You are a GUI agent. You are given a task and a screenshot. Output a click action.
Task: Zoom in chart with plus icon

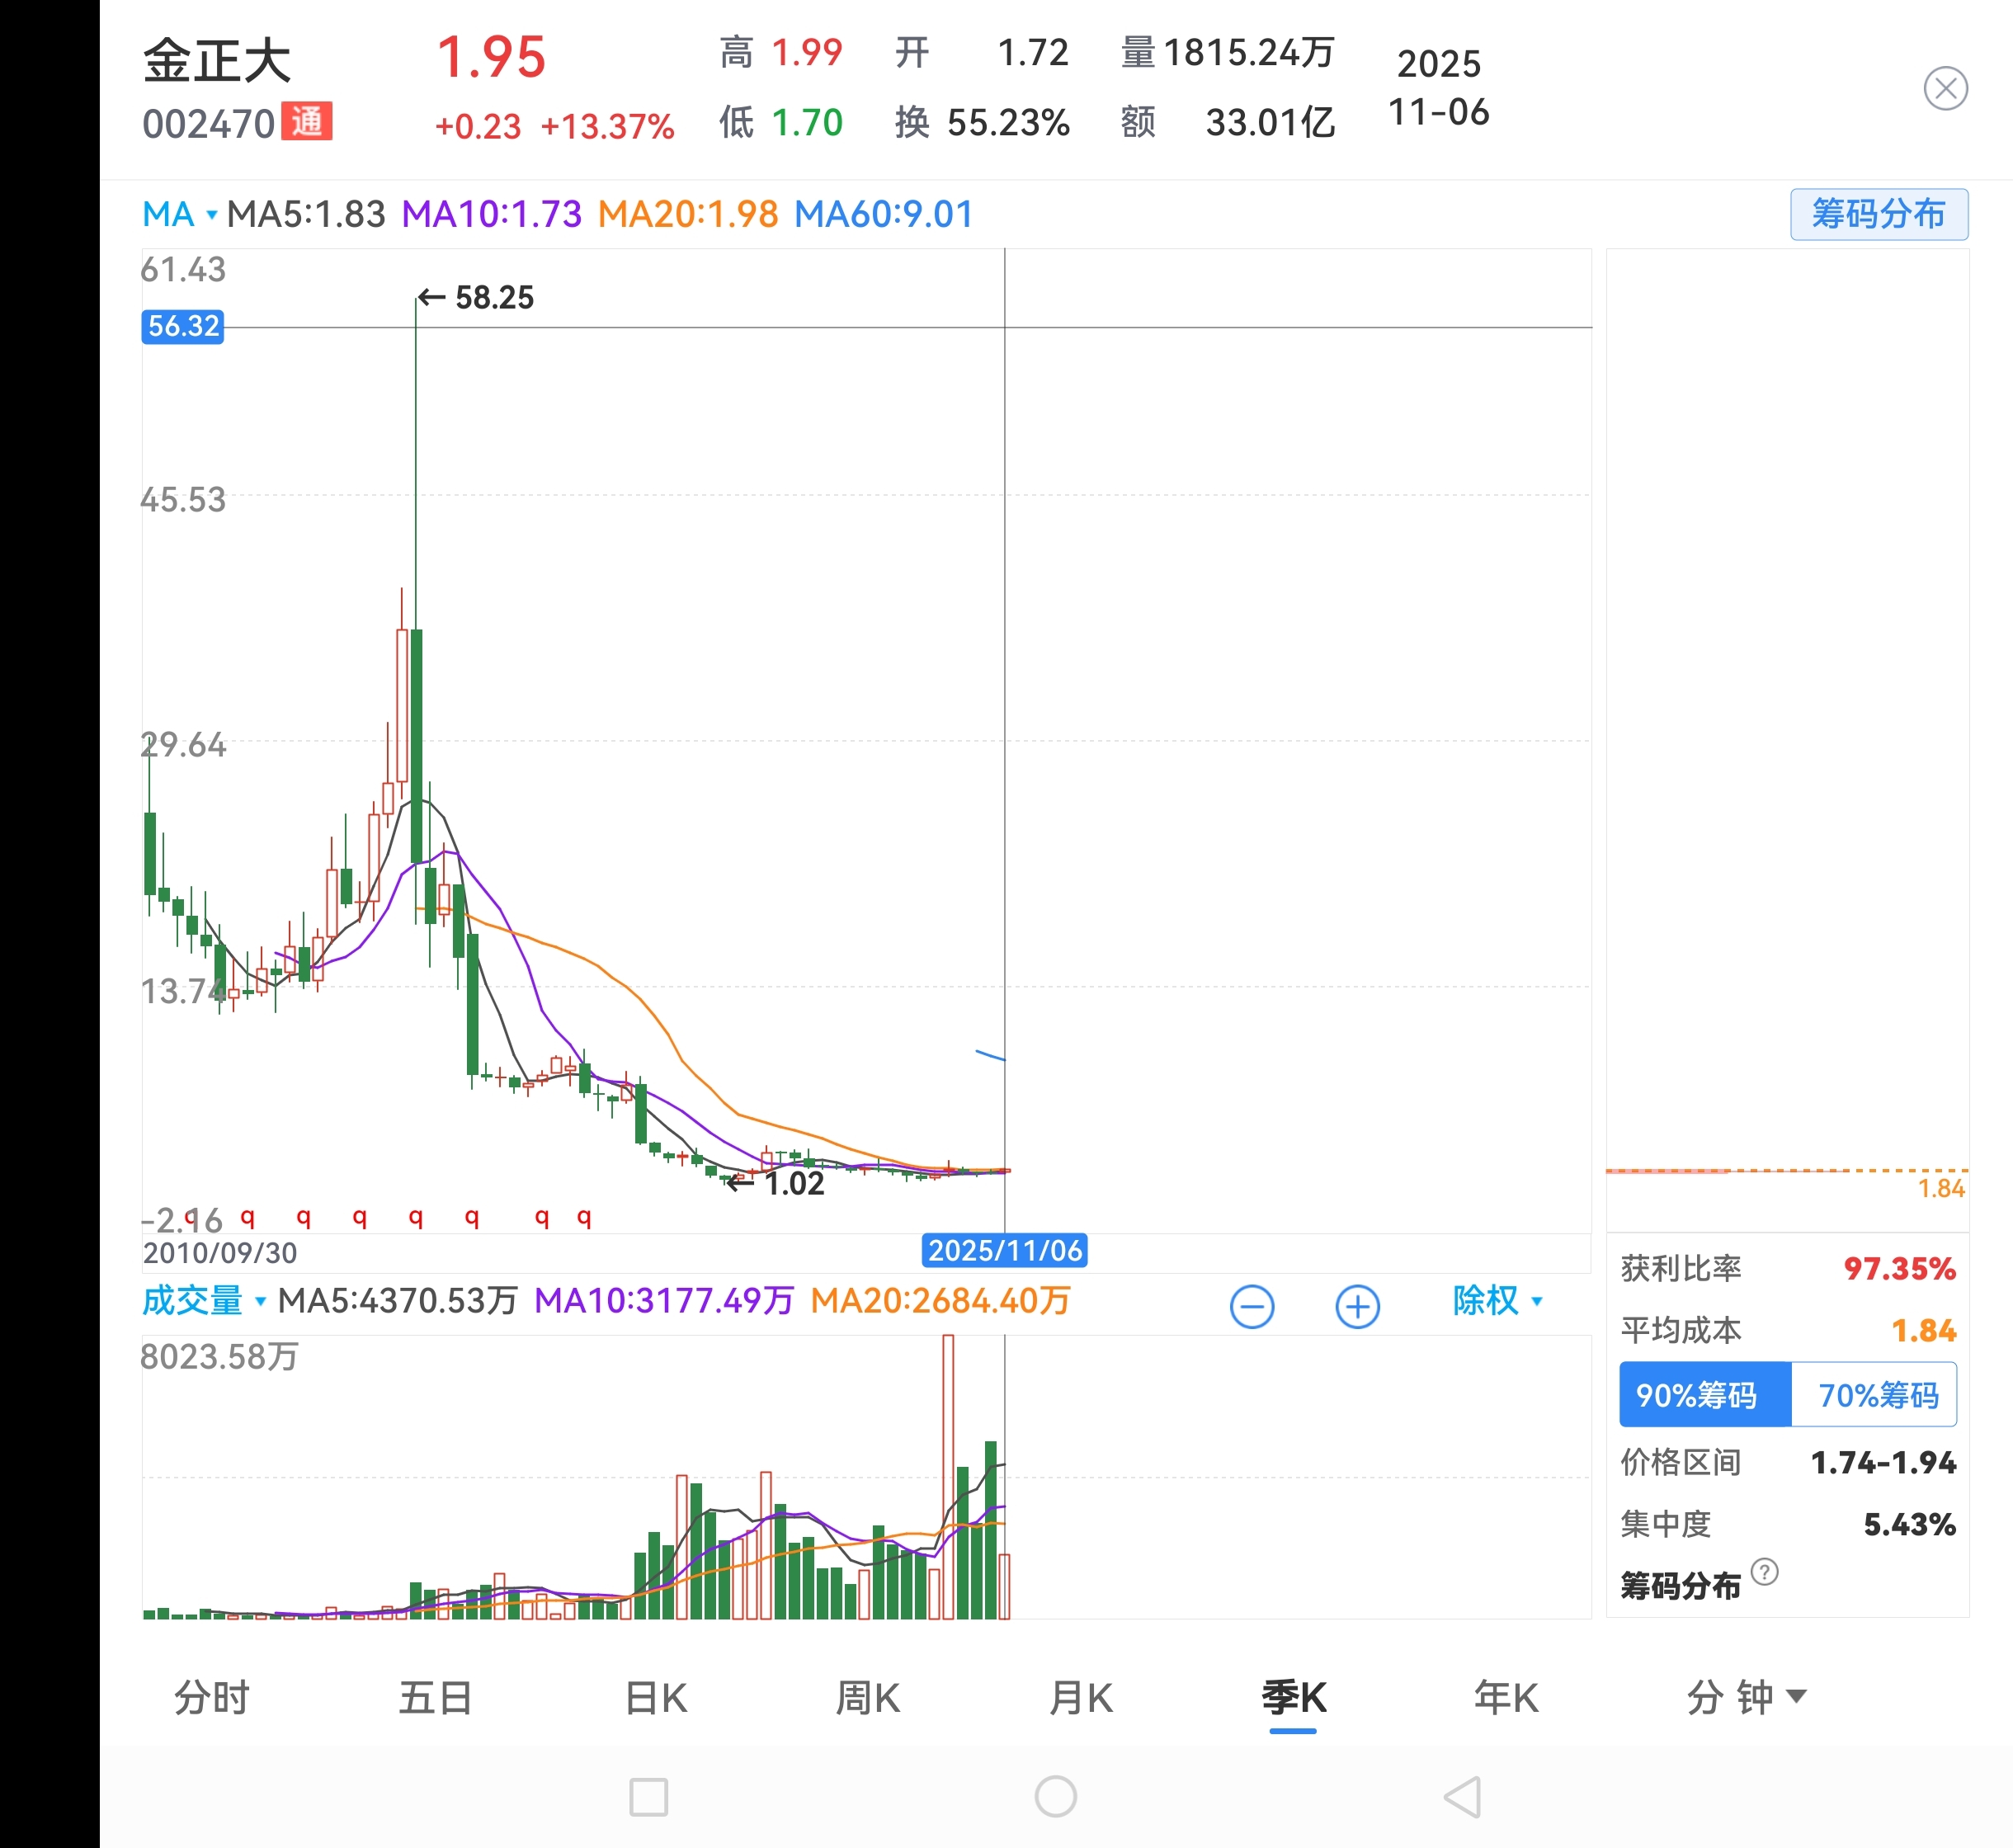pyautogui.click(x=1357, y=1307)
